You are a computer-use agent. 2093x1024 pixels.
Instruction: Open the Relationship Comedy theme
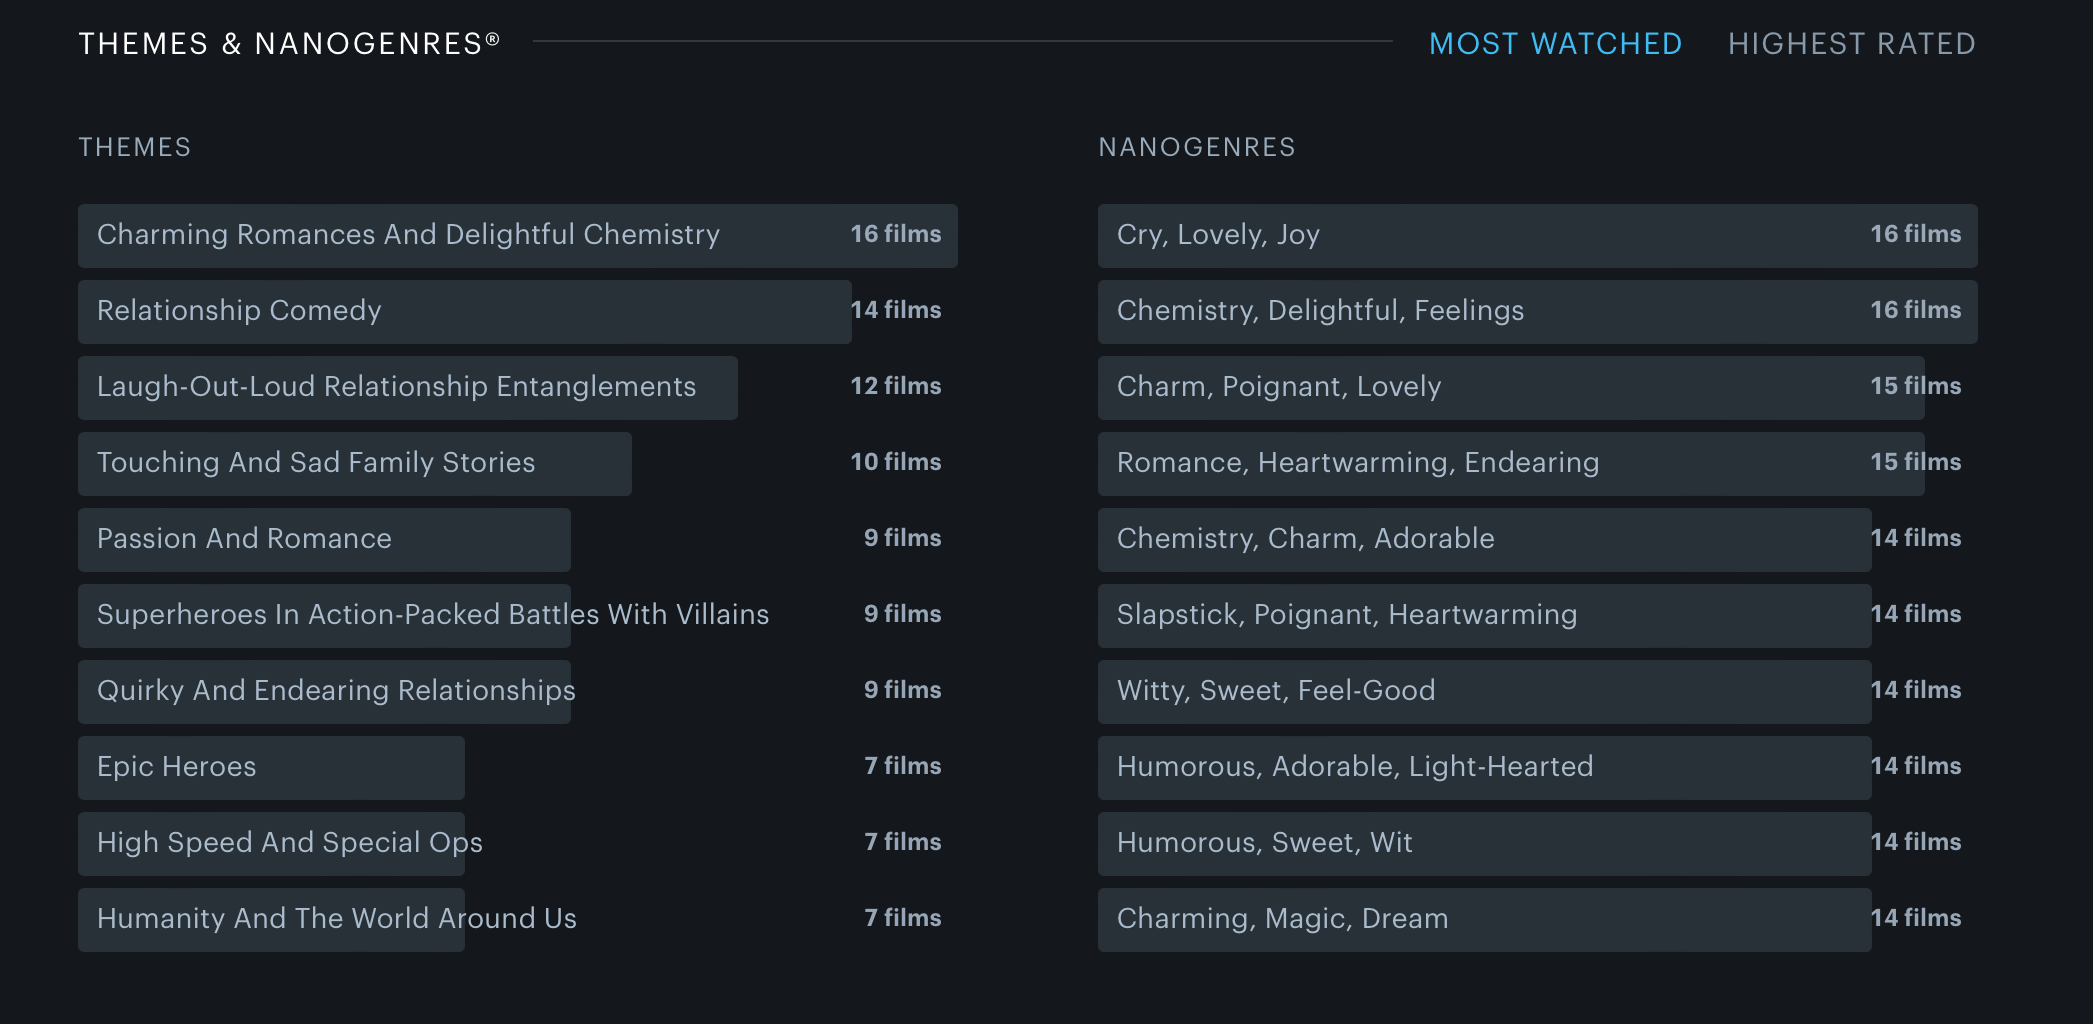(x=239, y=311)
